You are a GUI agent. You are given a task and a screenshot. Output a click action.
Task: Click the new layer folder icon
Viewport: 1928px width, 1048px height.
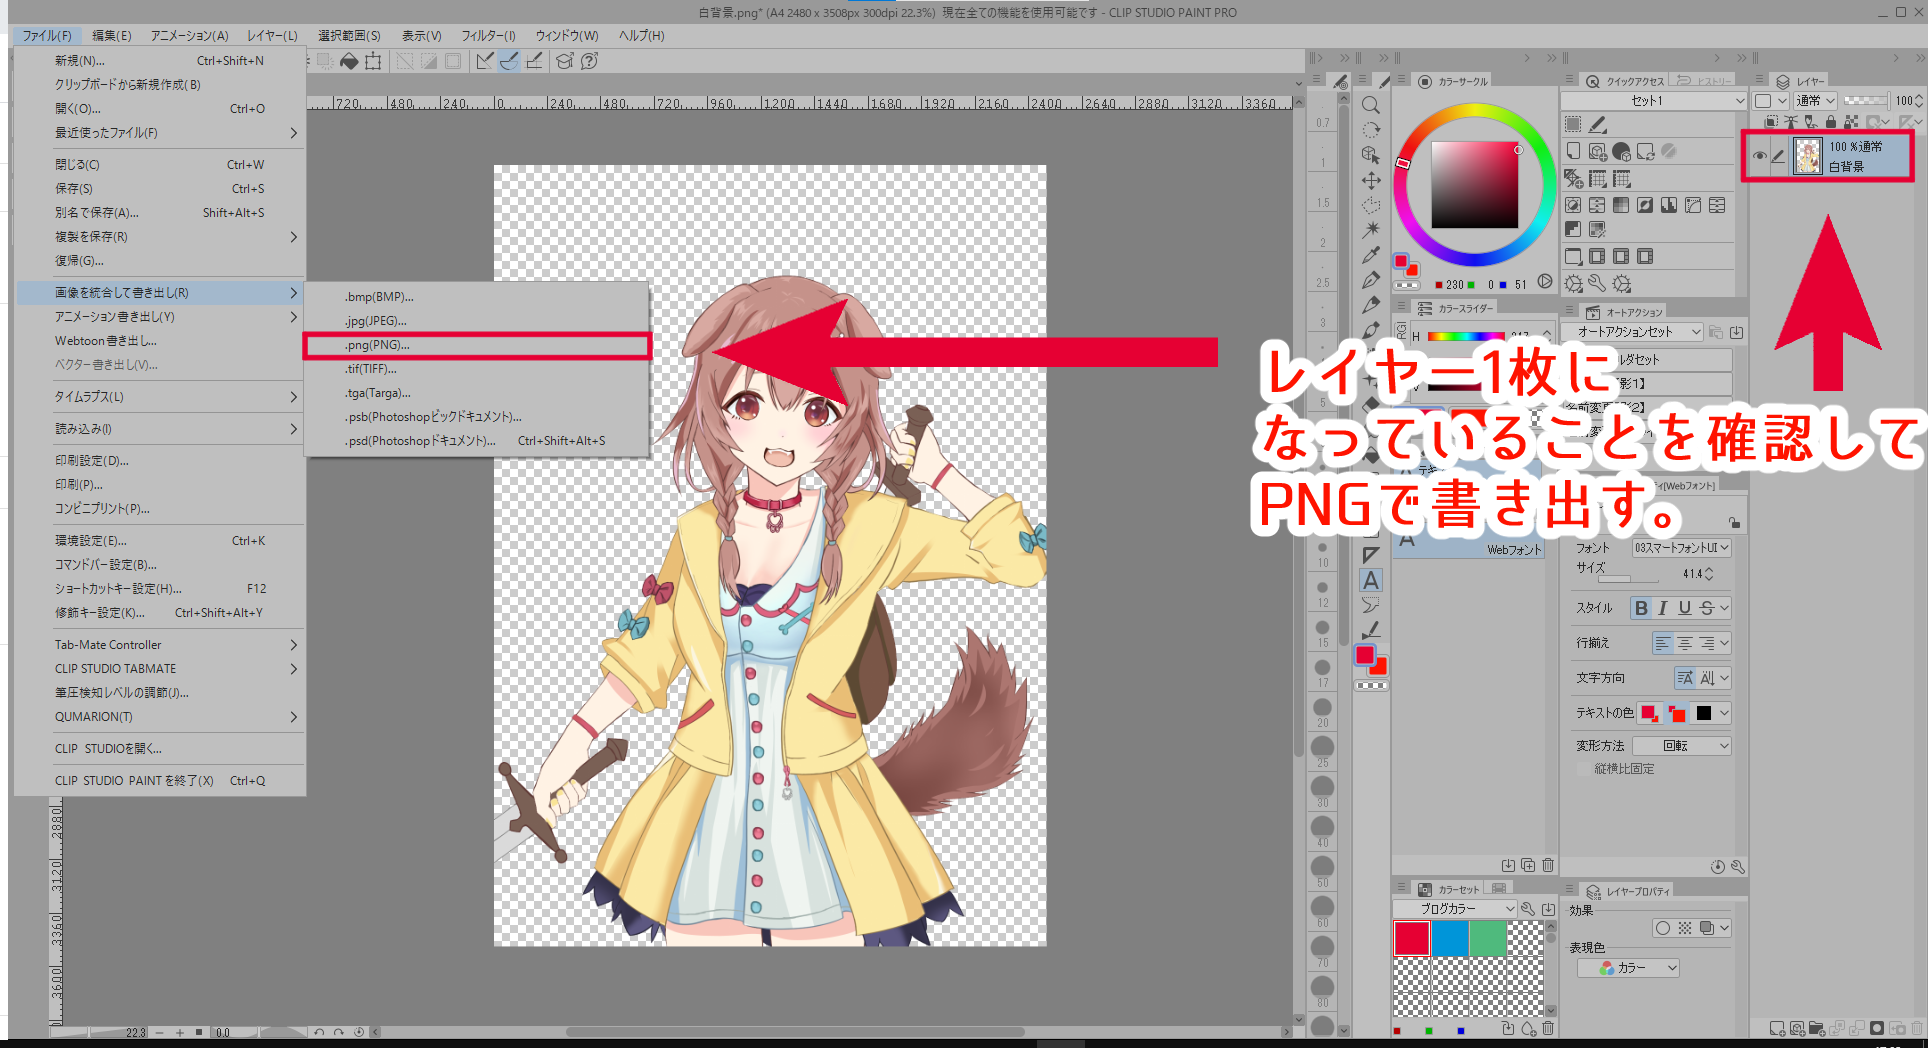pos(1817,1028)
